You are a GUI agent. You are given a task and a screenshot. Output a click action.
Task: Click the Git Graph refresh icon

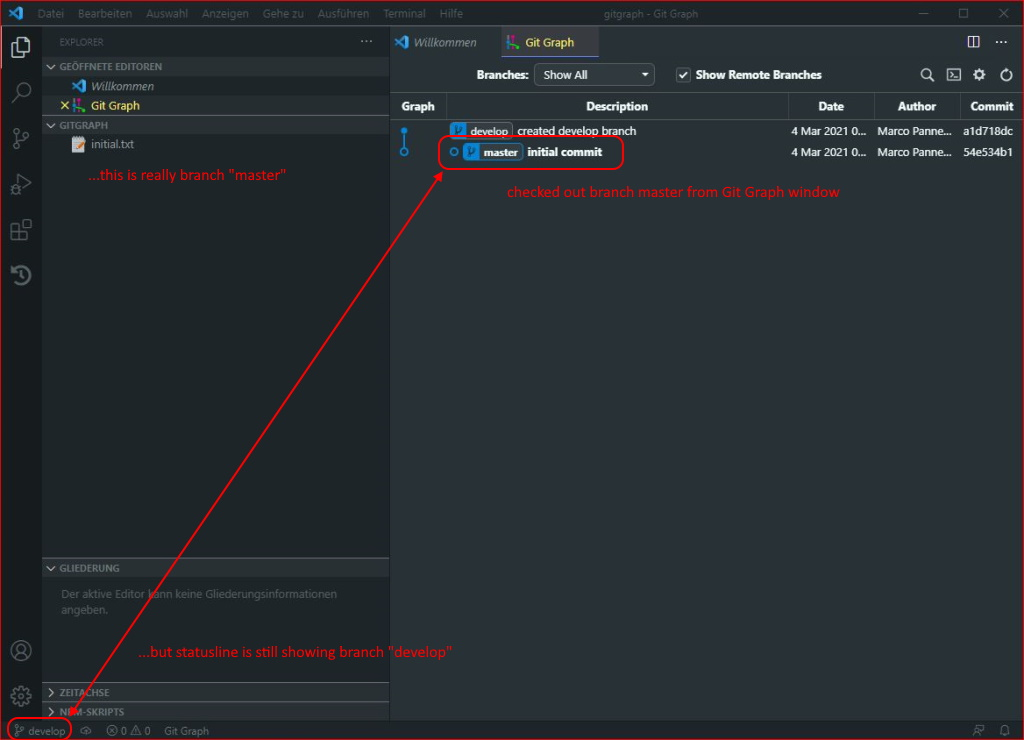pos(1006,74)
